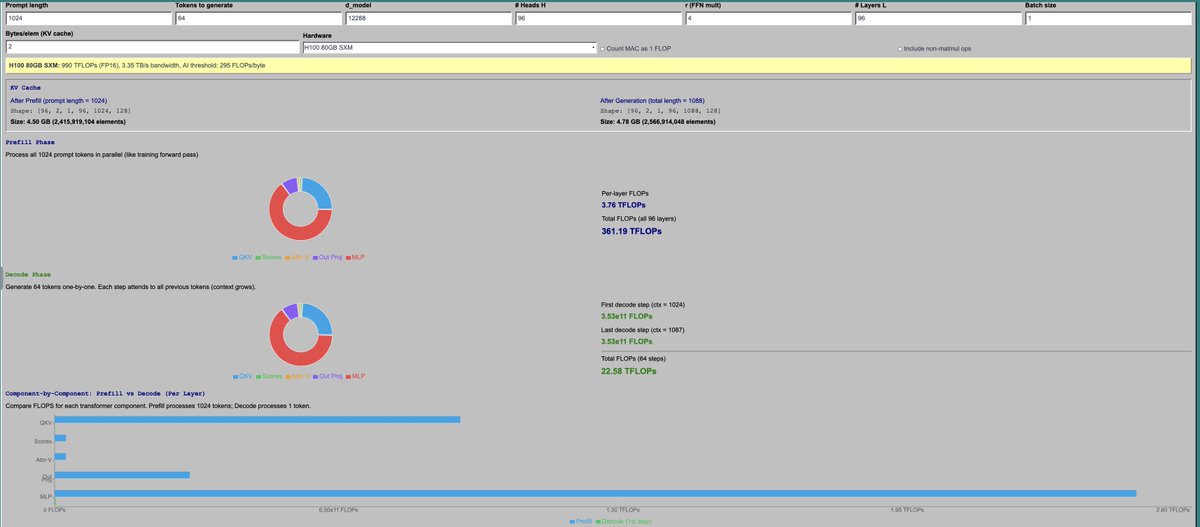
Task: Toggle Attn·V in Decode donut legend
Action: [x=297, y=376]
